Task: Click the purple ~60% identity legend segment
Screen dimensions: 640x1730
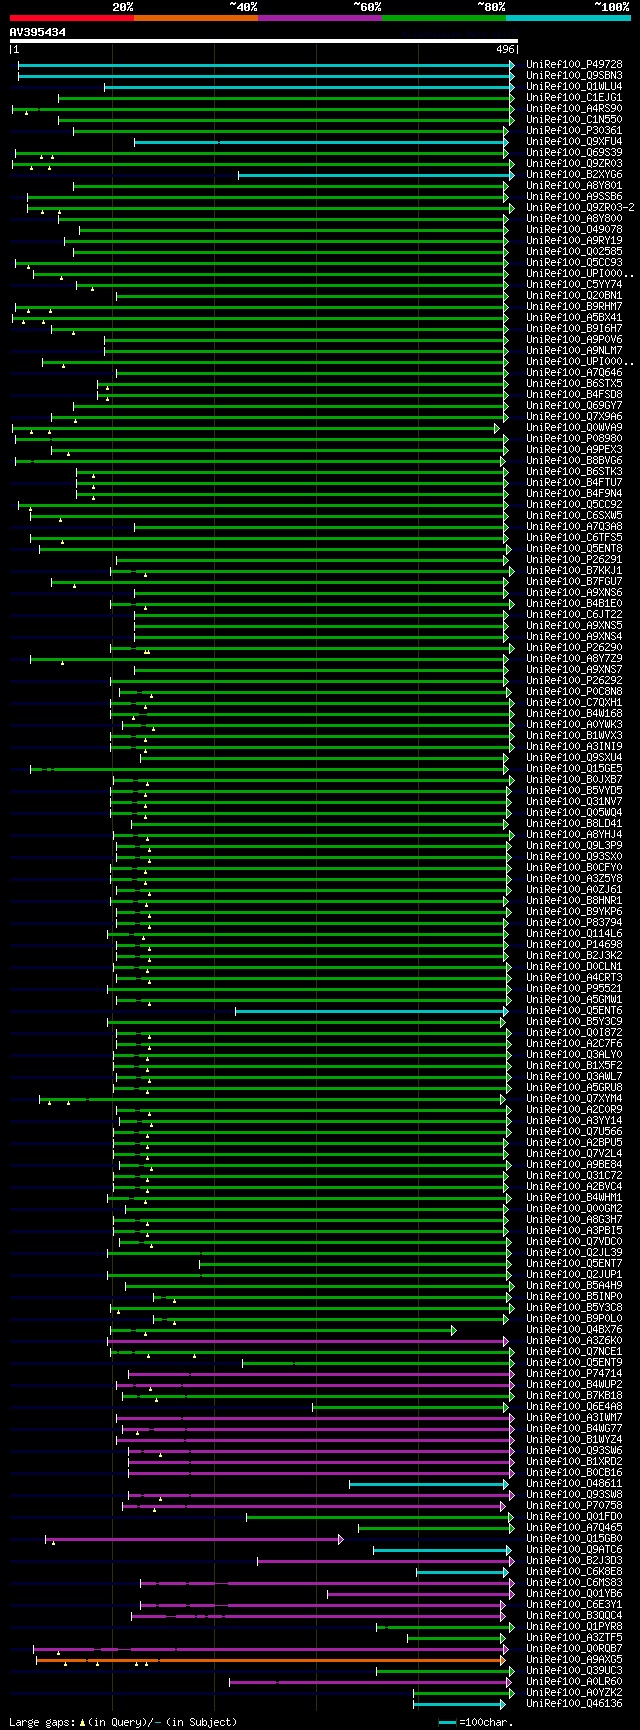Action: click(320, 18)
